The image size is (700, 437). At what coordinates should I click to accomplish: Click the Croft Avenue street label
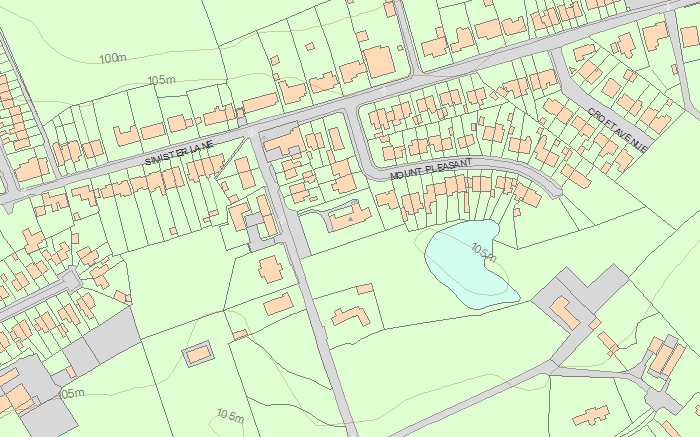pos(617,129)
